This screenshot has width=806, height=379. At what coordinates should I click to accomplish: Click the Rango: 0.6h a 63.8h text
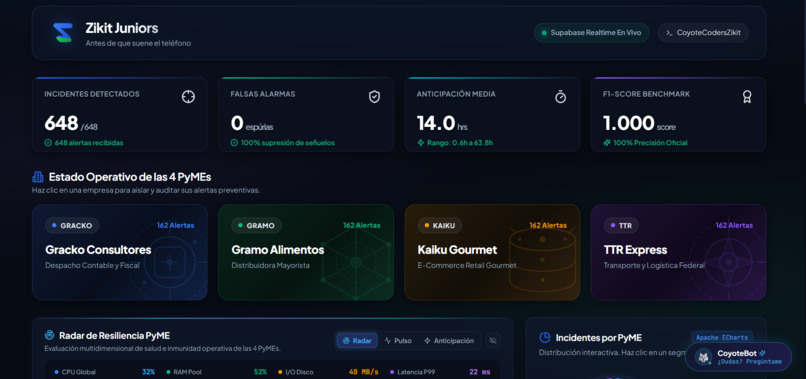(460, 143)
